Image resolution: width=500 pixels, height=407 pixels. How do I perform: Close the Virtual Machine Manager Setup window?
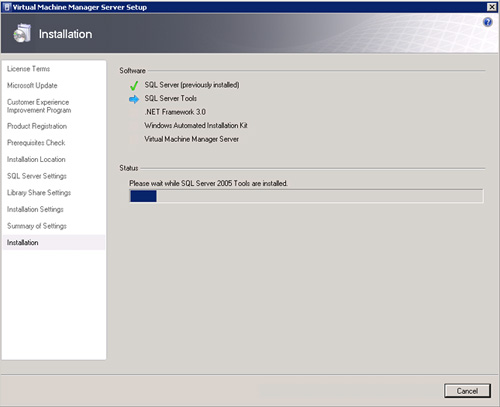(x=492, y=7)
